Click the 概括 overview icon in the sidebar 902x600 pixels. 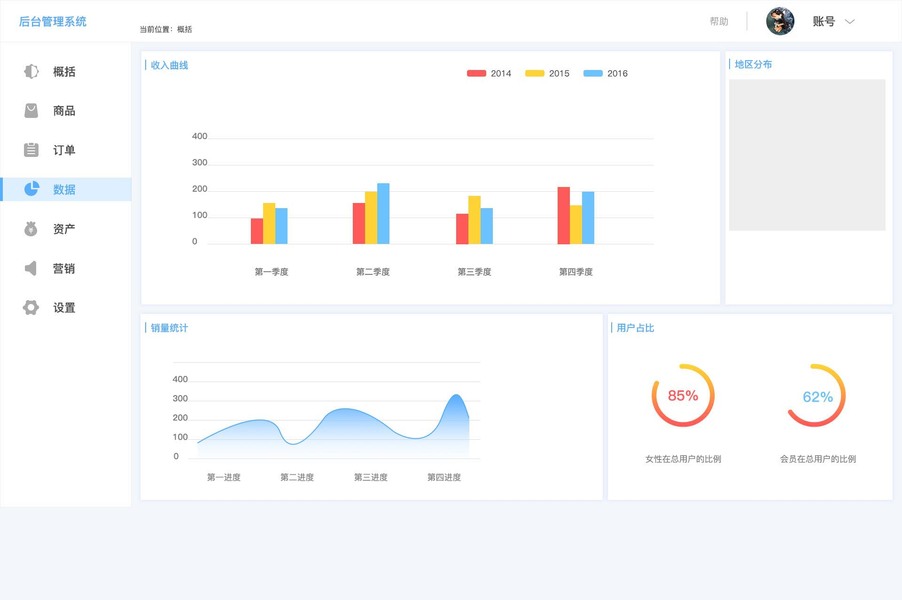point(31,71)
